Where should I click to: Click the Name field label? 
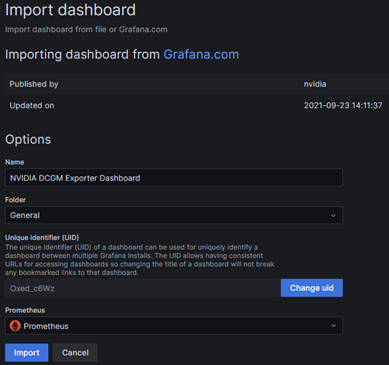click(15, 162)
